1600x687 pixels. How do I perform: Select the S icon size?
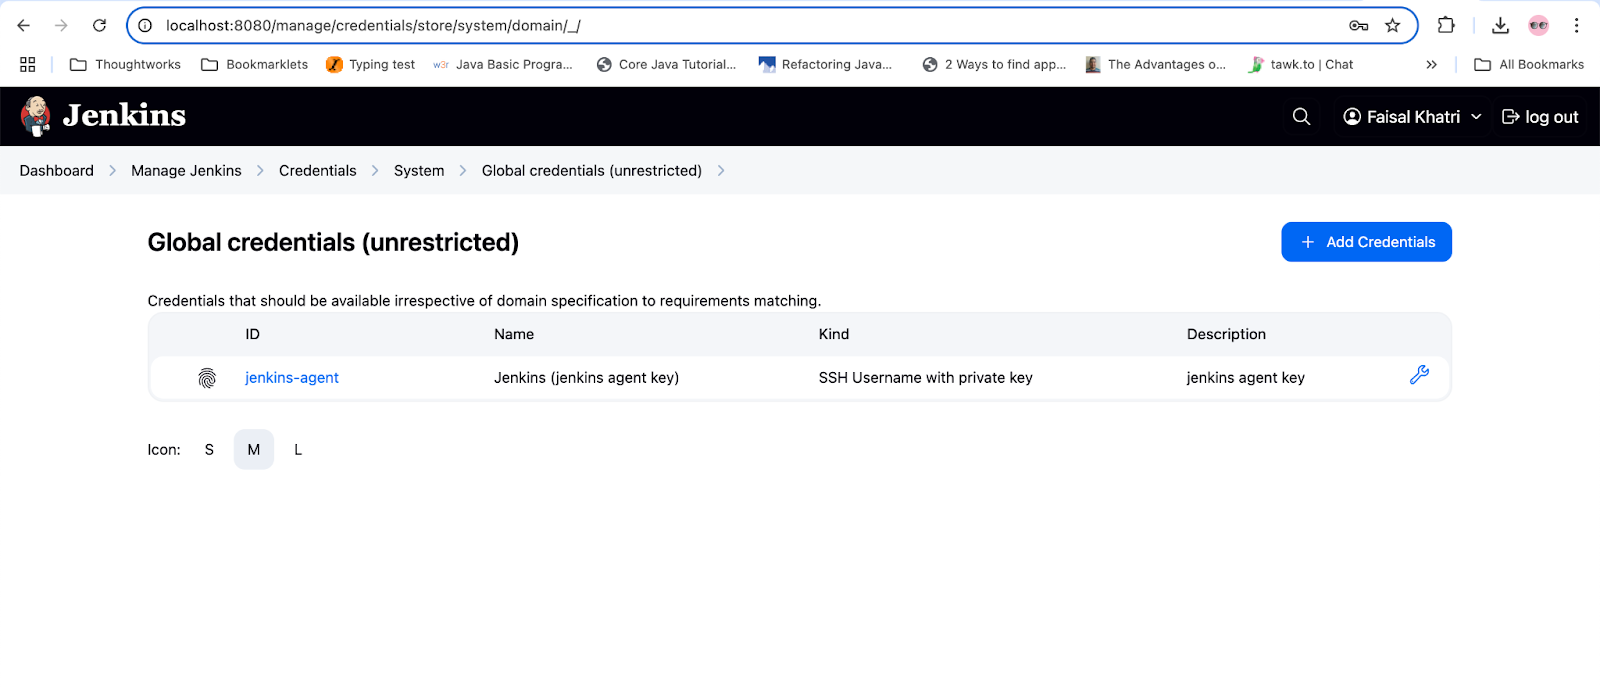[209, 450]
